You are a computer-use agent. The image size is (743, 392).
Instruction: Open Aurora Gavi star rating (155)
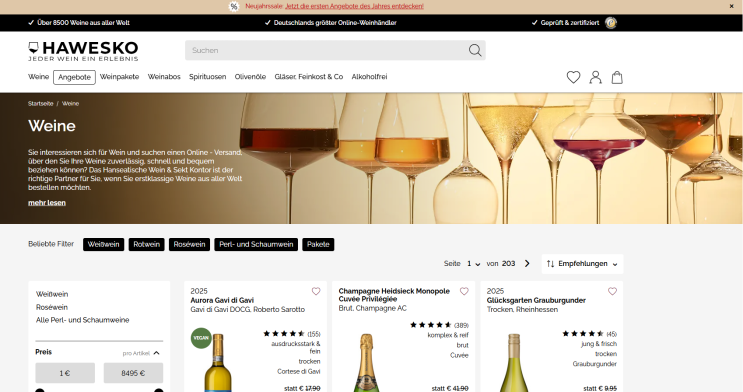292,334
